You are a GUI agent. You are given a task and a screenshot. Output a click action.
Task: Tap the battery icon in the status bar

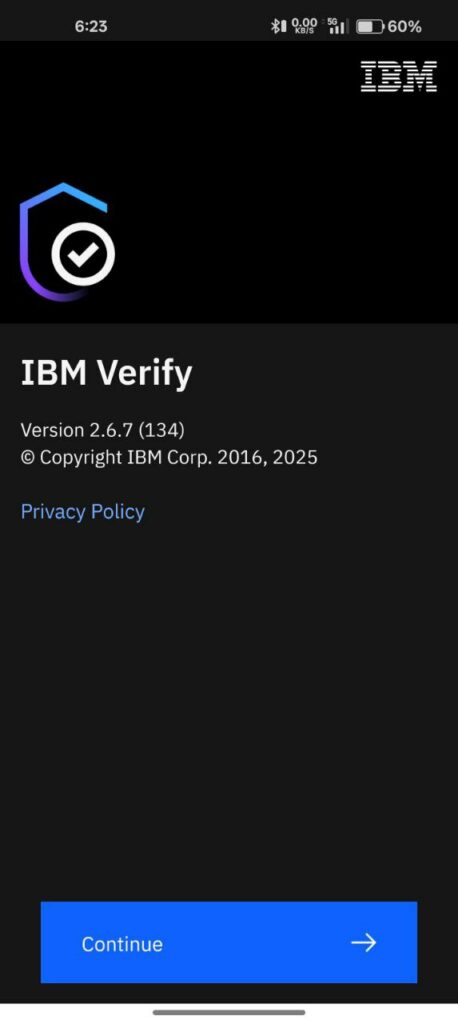tap(370, 27)
